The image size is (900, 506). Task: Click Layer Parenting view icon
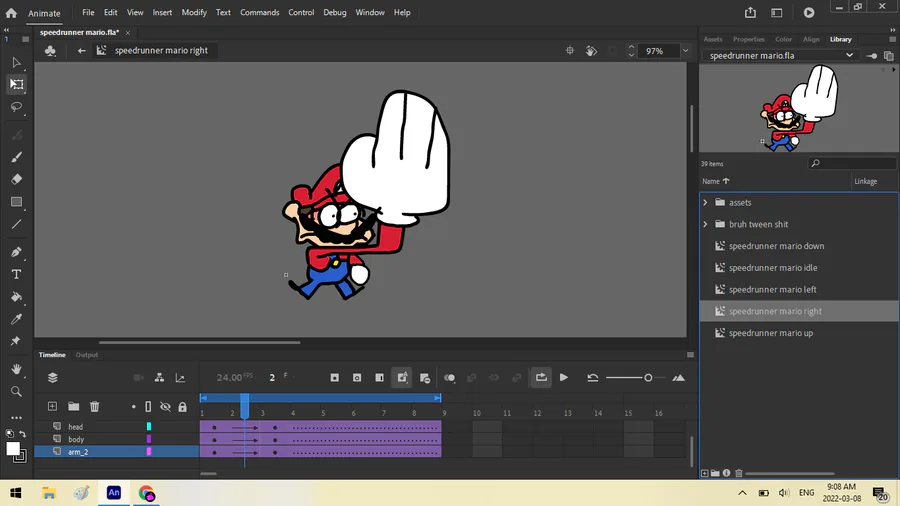tap(159, 377)
